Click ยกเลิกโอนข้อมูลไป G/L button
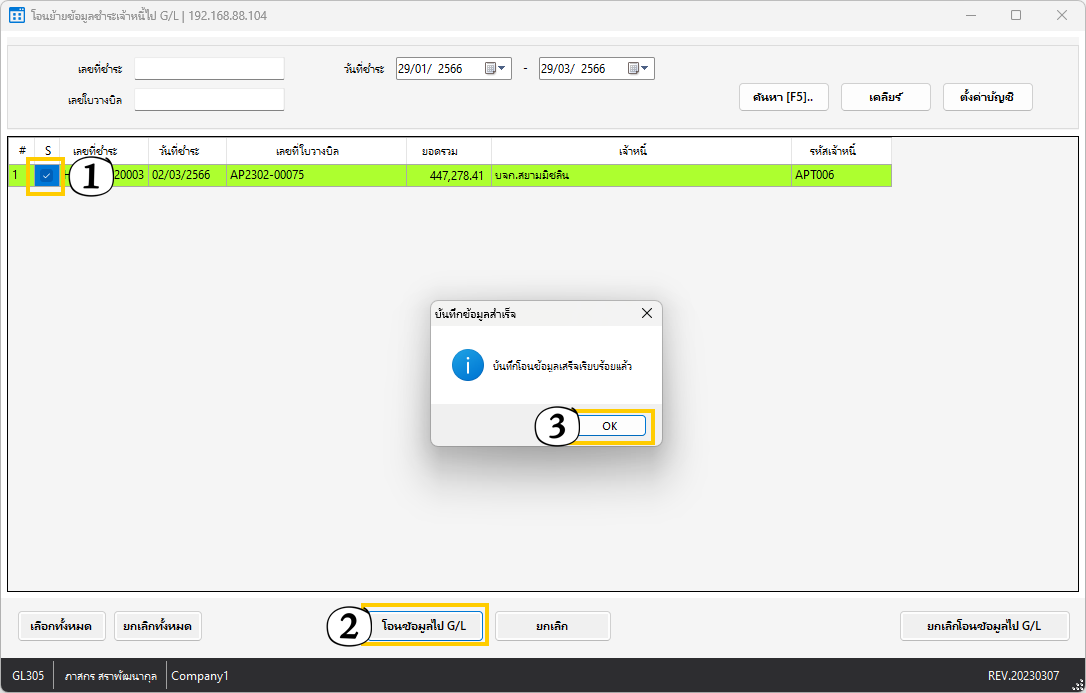 [x=984, y=626]
